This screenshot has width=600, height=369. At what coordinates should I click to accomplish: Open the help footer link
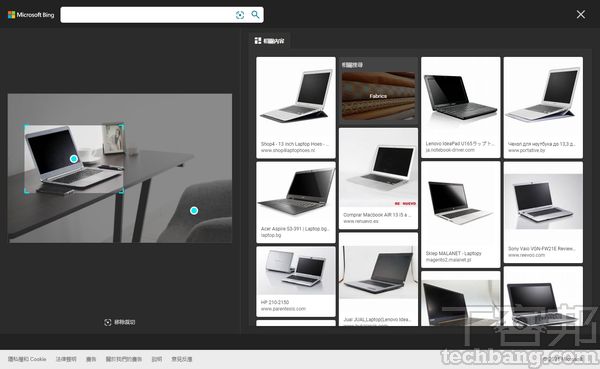157,359
